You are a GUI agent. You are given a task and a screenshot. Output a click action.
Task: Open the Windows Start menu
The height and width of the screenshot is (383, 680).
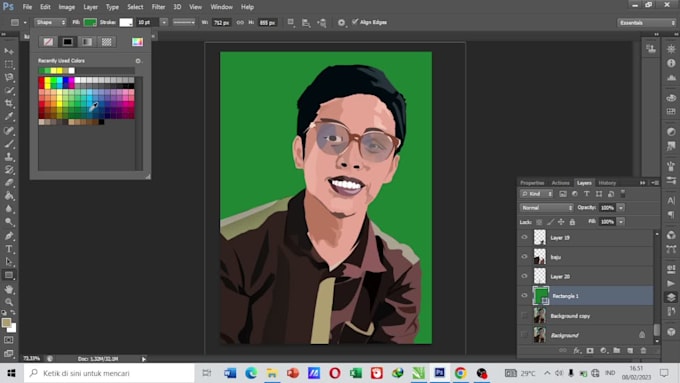click(11, 373)
